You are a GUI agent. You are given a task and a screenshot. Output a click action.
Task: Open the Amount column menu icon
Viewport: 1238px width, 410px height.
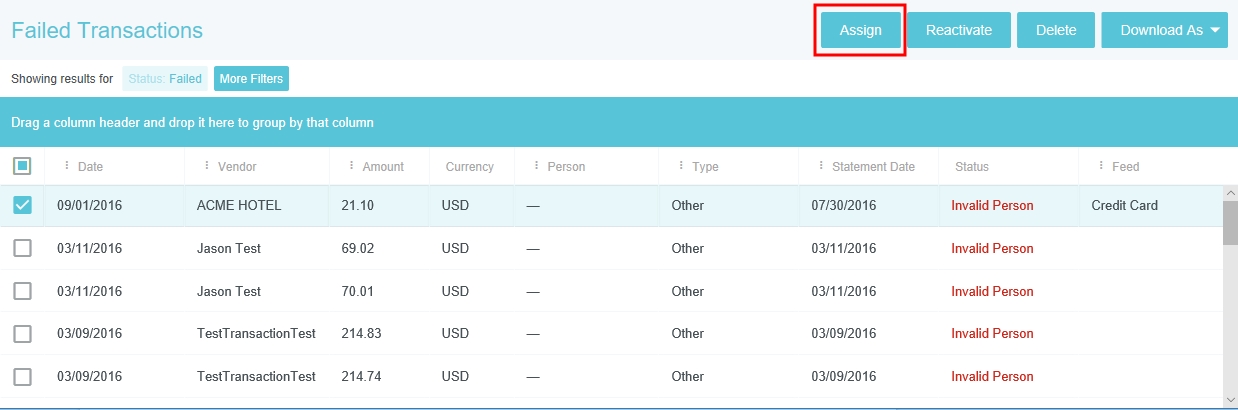tap(351, 166)
